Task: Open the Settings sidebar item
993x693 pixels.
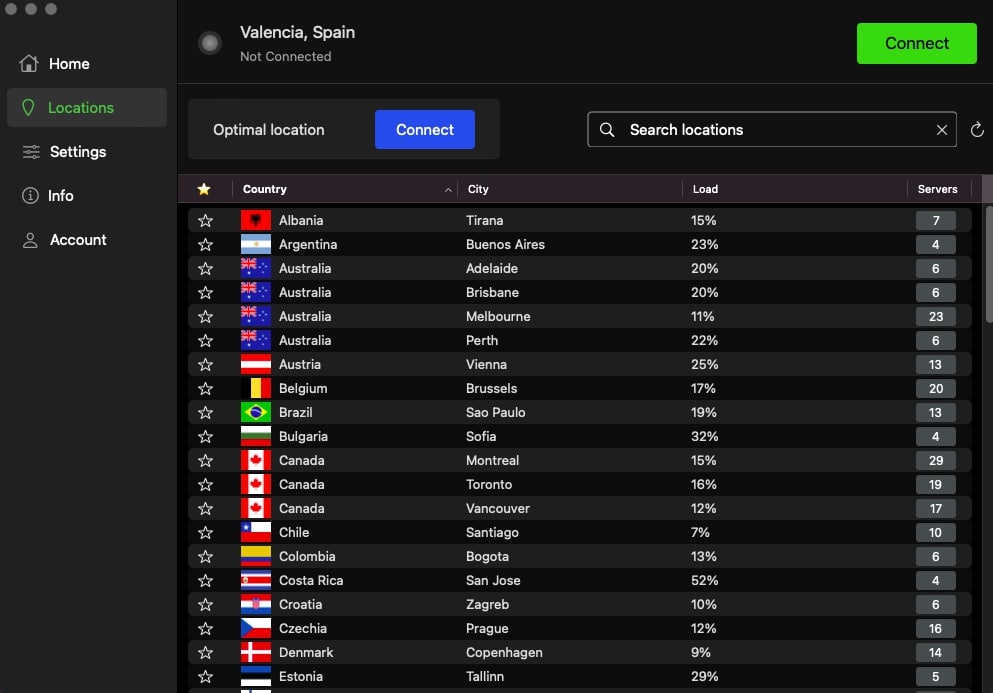Action: point(77,152)
